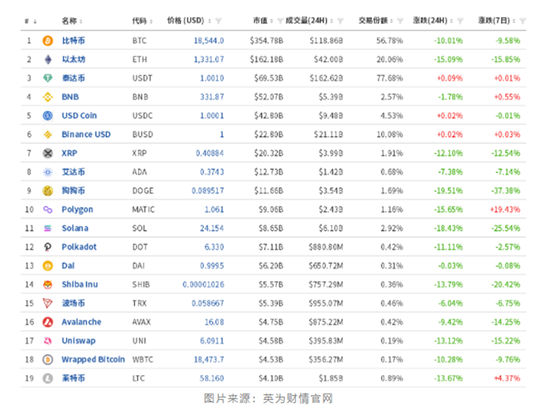Open filter funnel for 涨跌(7日) column

click(x=523, y=21)
